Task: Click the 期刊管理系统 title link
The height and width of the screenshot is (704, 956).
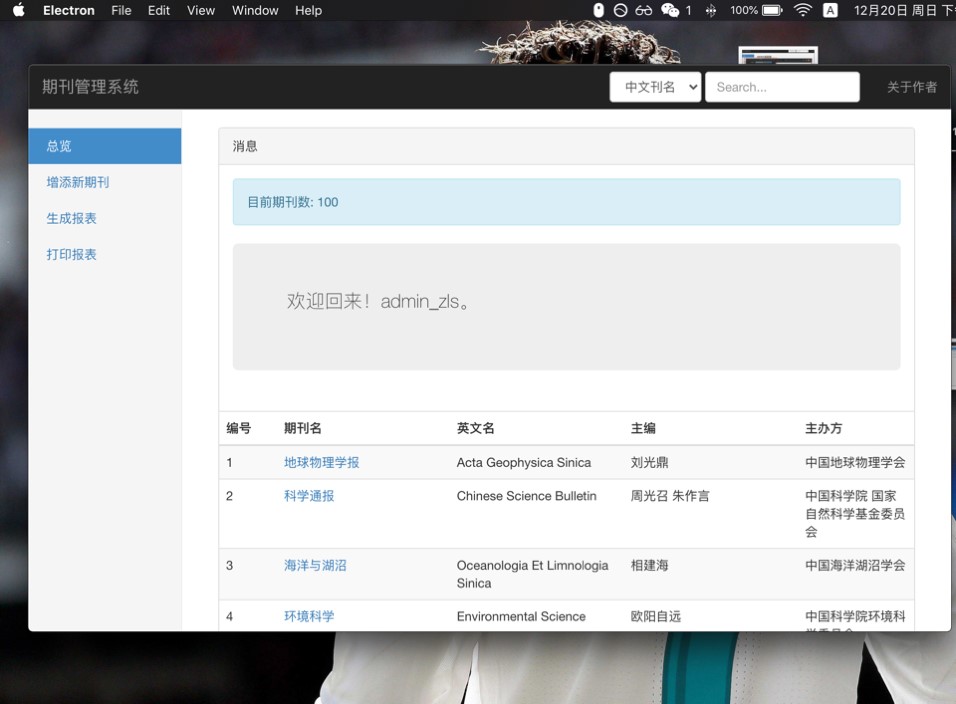Action: coord(90,87)
